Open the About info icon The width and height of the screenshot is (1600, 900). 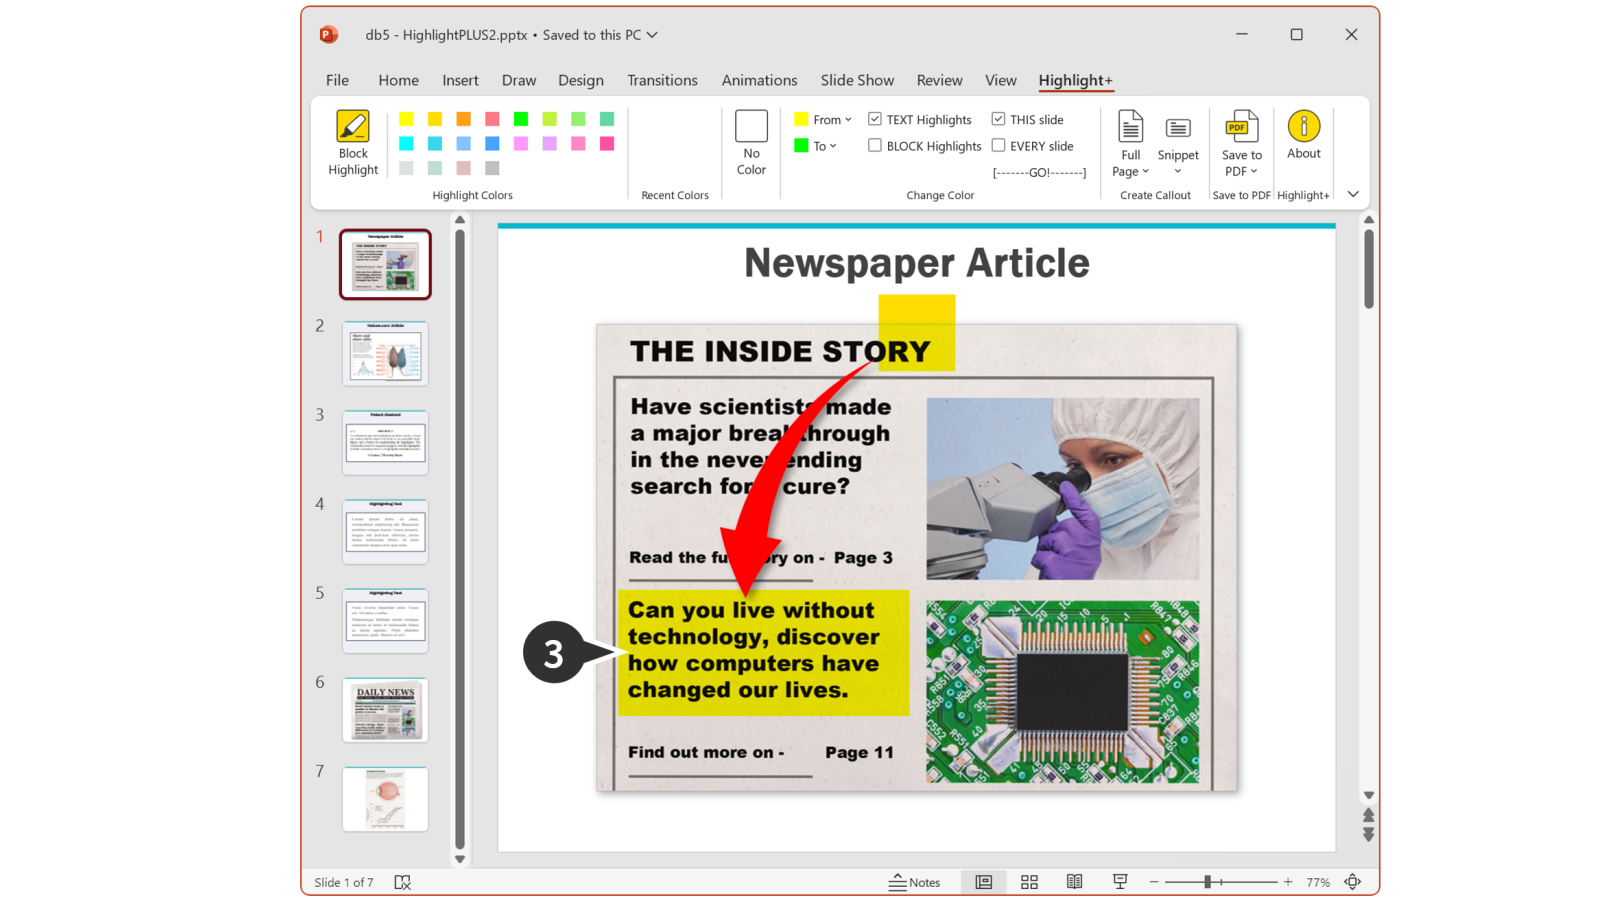(1303, 127)
